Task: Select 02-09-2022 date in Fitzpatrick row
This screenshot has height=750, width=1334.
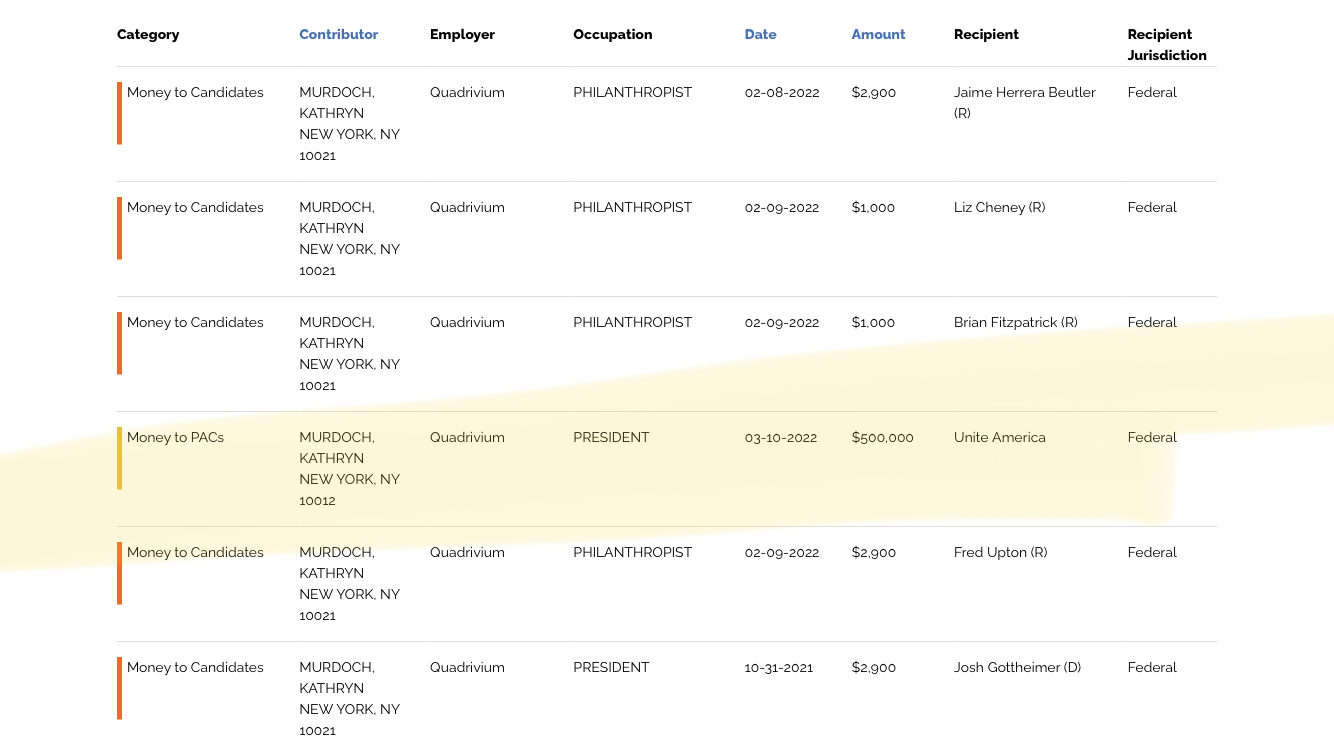Action: tap(781, 322)
